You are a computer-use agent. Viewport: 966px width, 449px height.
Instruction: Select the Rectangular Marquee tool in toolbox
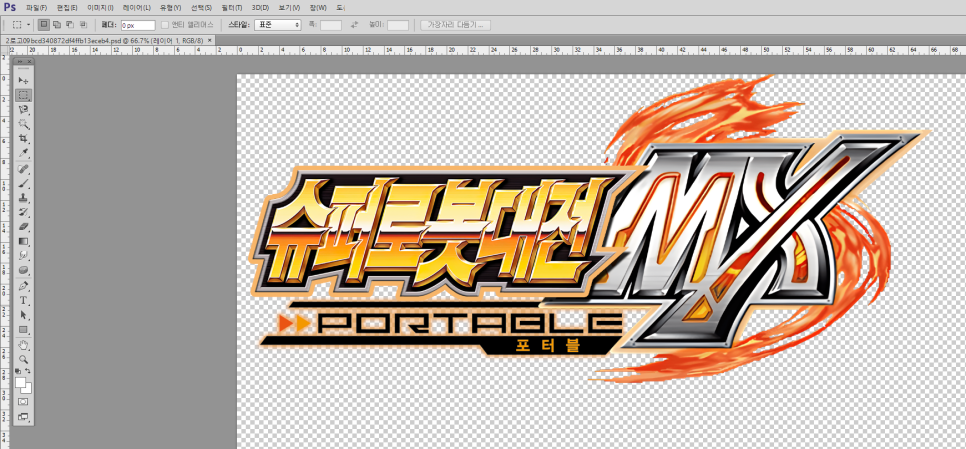coord(23,95)
